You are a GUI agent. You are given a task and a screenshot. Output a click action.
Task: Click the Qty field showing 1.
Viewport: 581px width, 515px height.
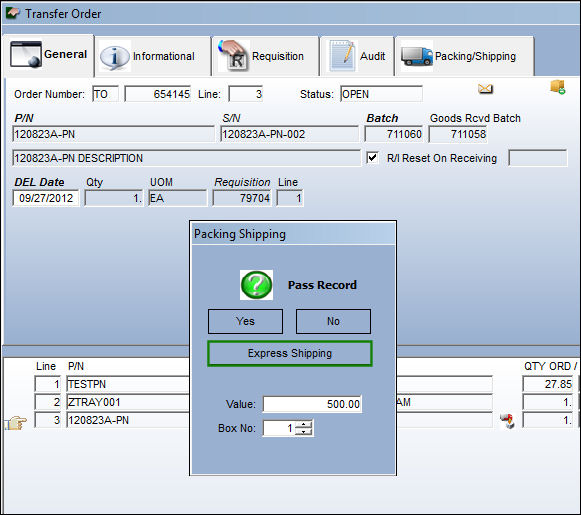coord(114,198)
